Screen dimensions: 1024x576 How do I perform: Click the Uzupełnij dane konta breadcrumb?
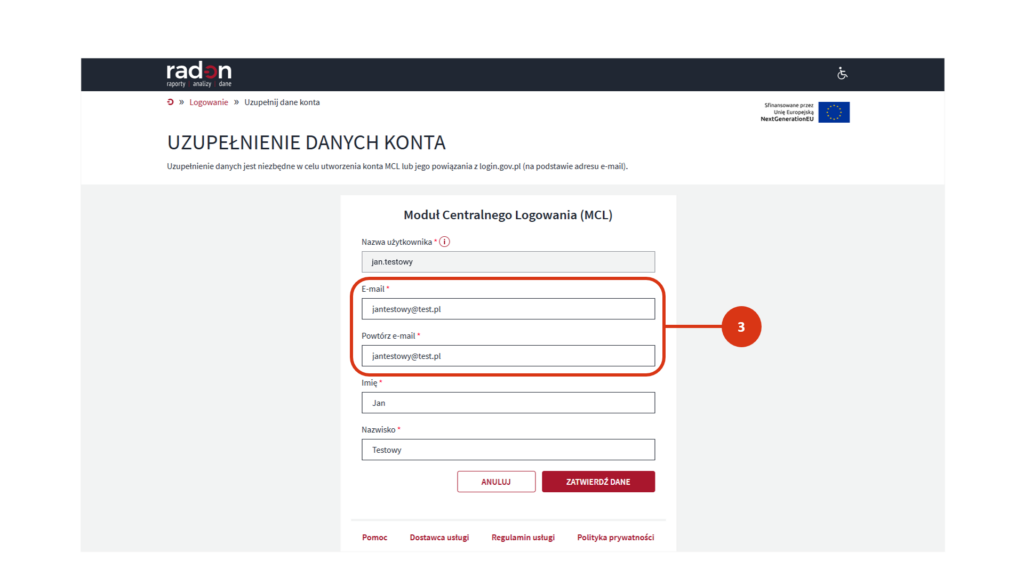[x=282, y=103]
